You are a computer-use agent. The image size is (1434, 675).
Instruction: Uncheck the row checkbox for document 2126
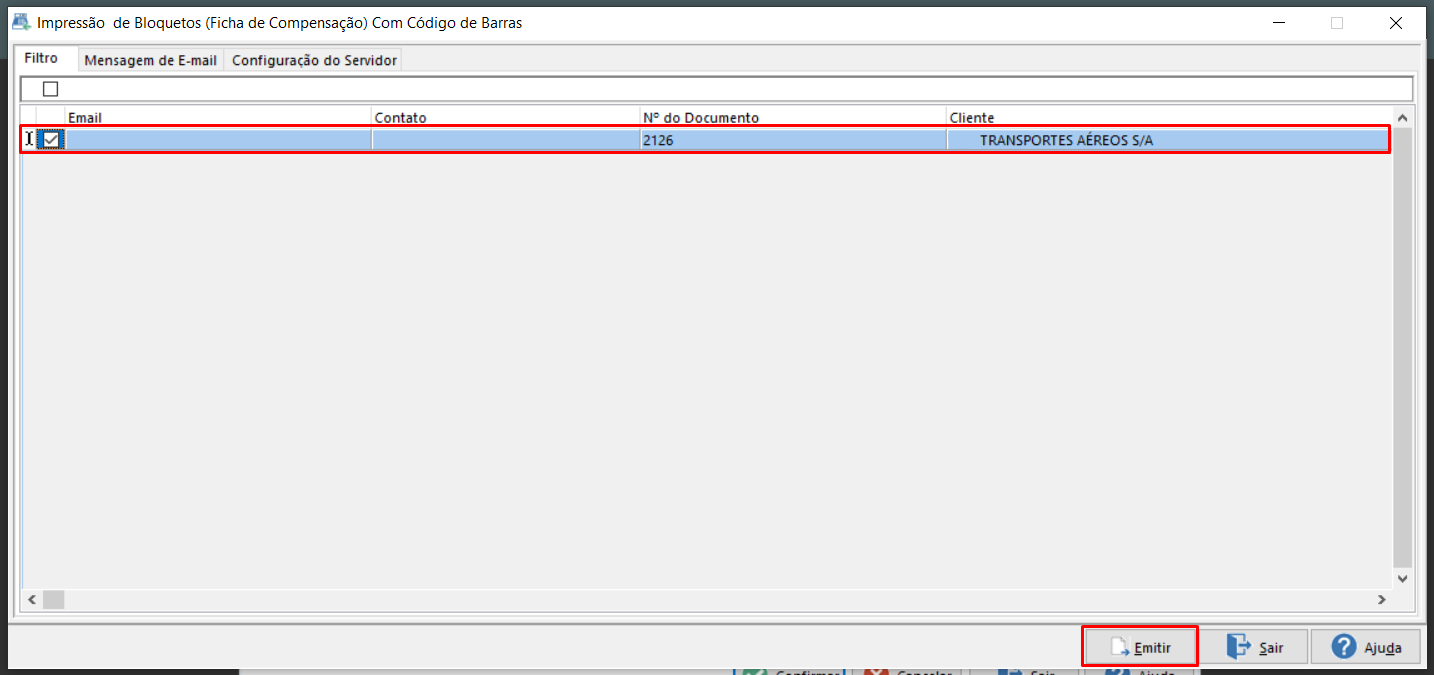point(51,140)
